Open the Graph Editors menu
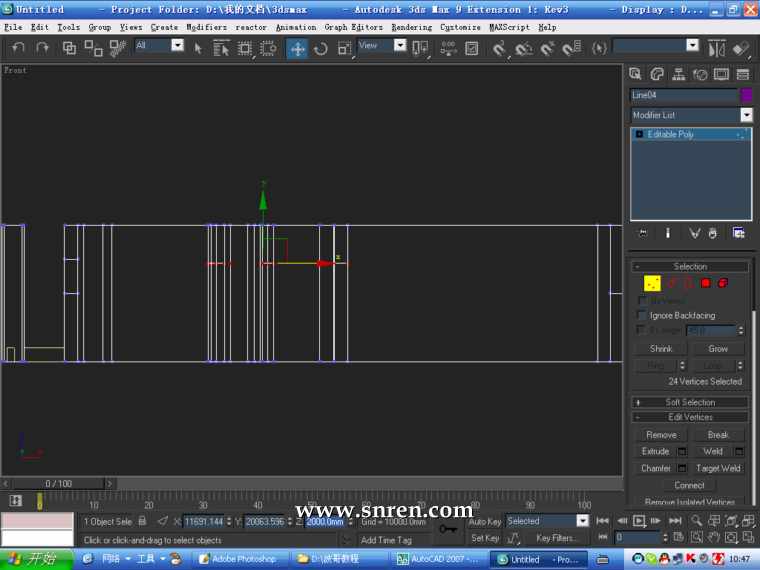 353,28
